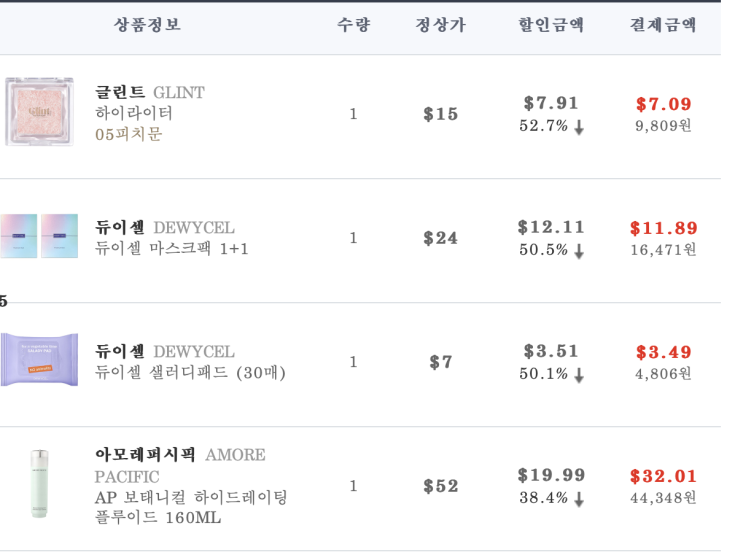The image size is (743, 555).
Task: Open the AP 보태니컬 하이드레이팅 플루이드 link
Action: [191, 507]
